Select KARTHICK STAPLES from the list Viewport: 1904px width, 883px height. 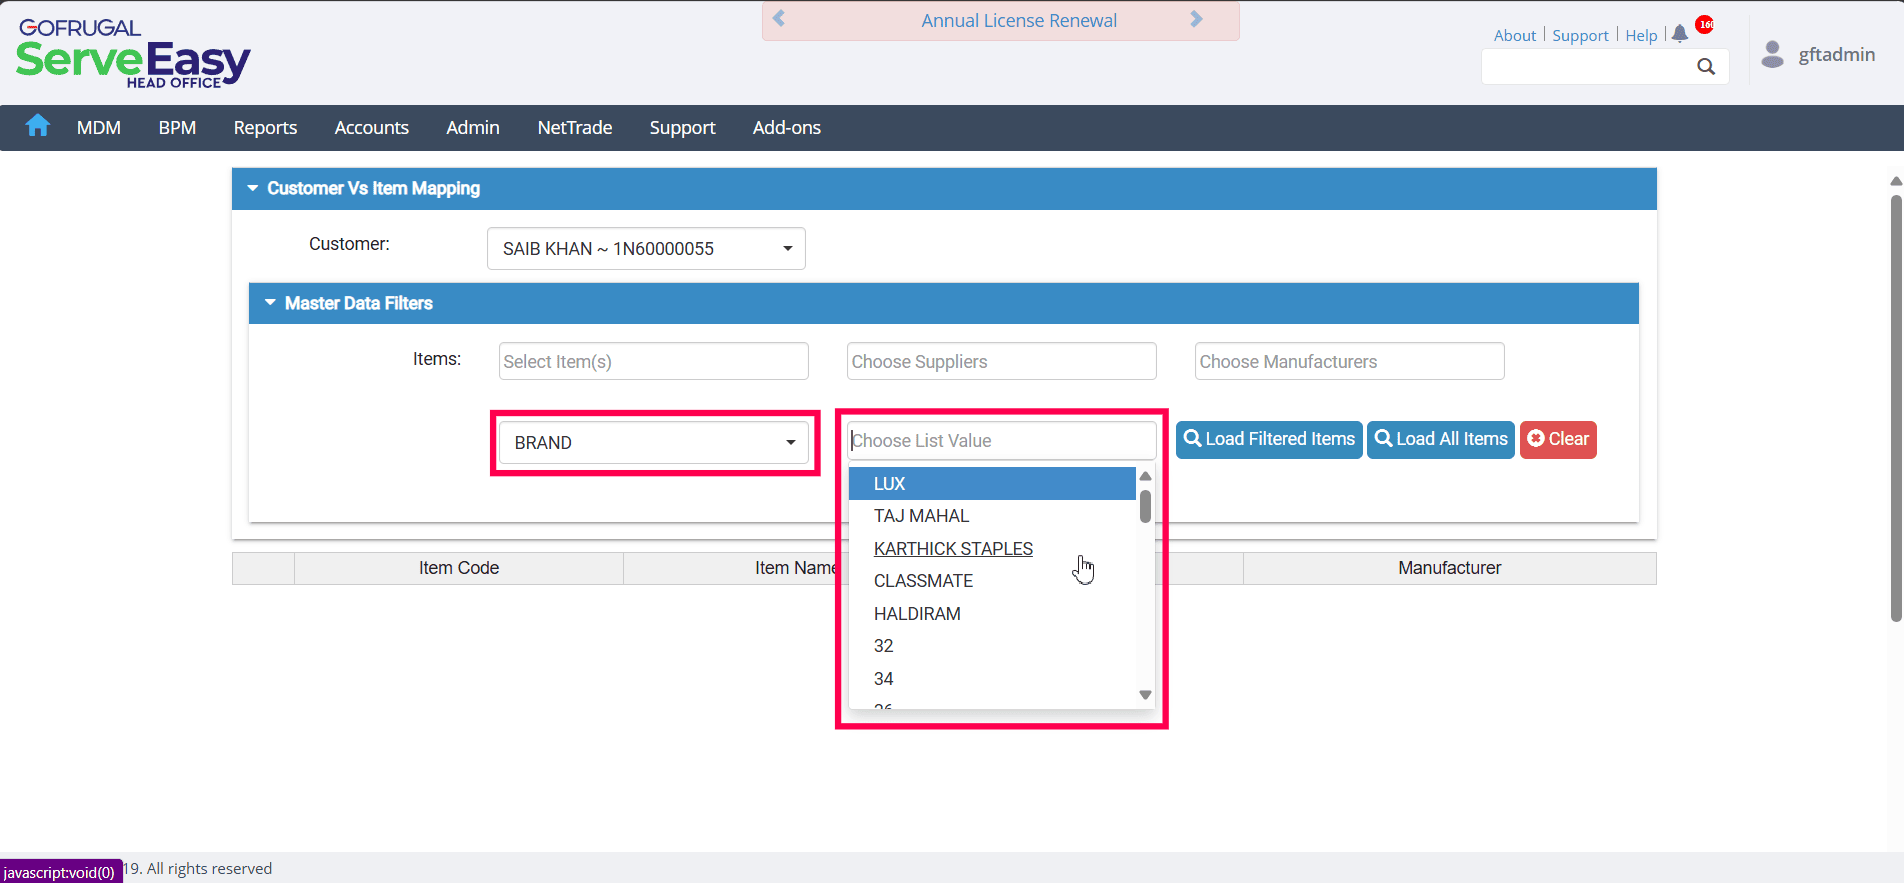992,549
